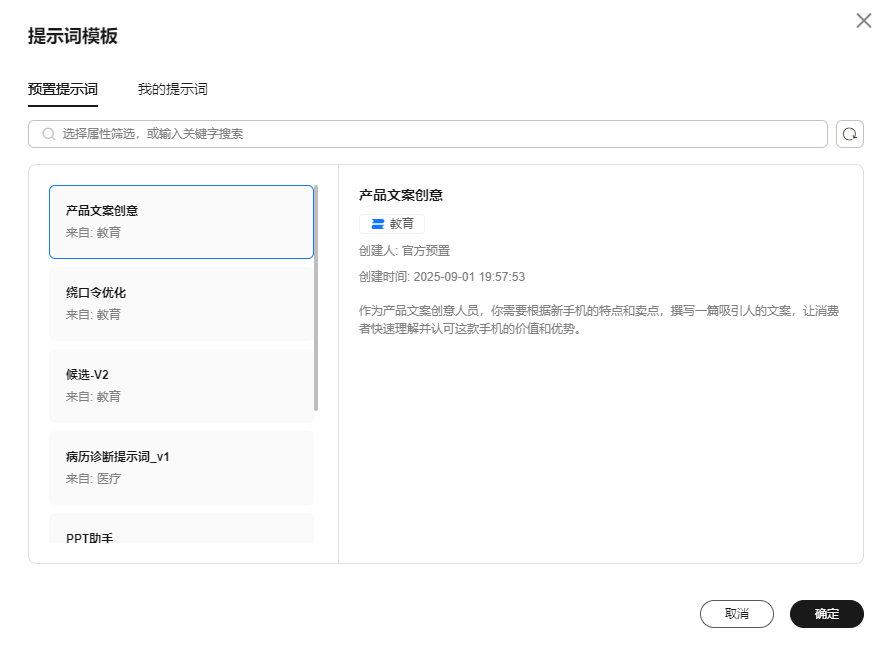
Task: Click the template list scrollbar
Action: coord(316,298)
